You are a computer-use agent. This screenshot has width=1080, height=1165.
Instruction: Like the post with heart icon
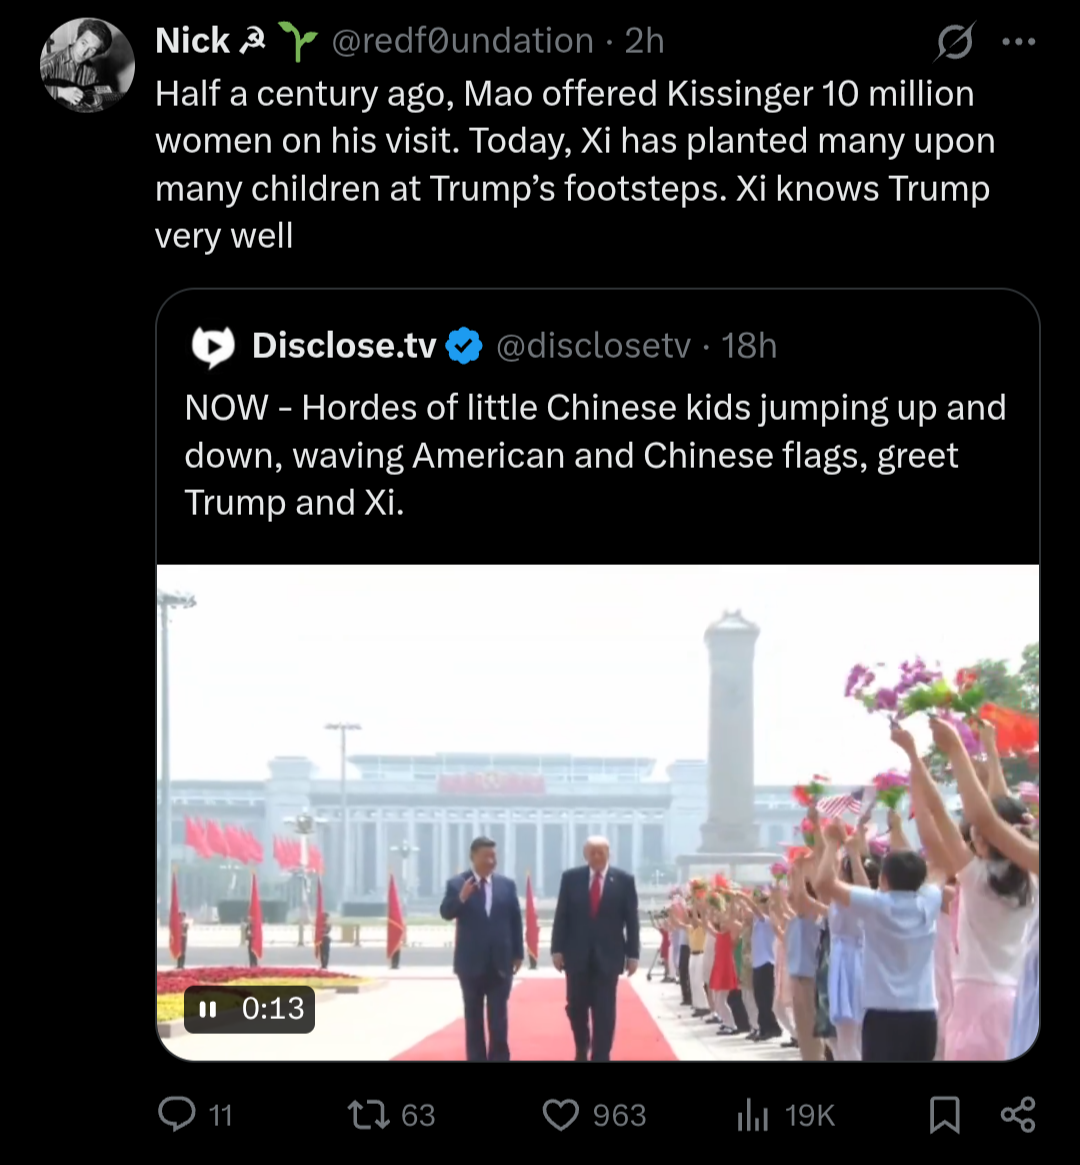[561, 1115]
